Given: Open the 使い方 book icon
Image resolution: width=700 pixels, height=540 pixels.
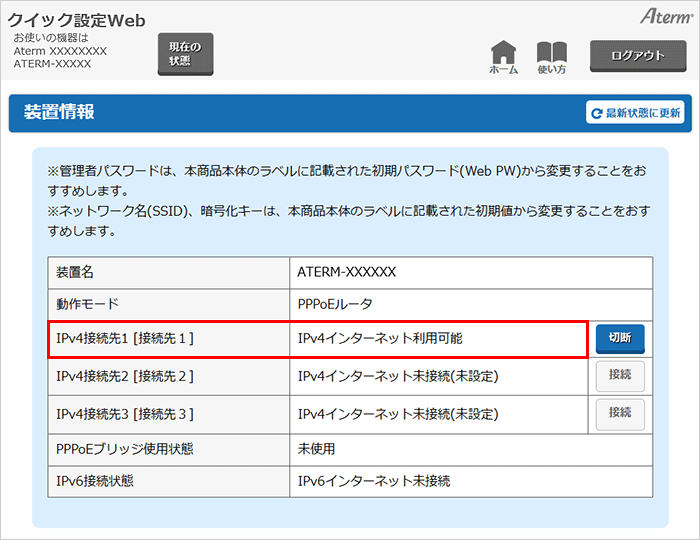Looking at the screenshot, I should tap(551, 54).
